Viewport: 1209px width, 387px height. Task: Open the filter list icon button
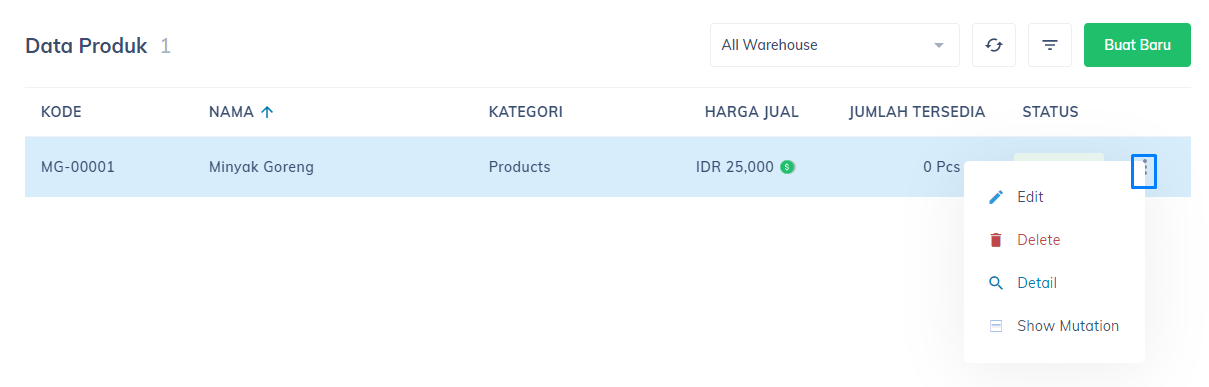coord(1050,45)
